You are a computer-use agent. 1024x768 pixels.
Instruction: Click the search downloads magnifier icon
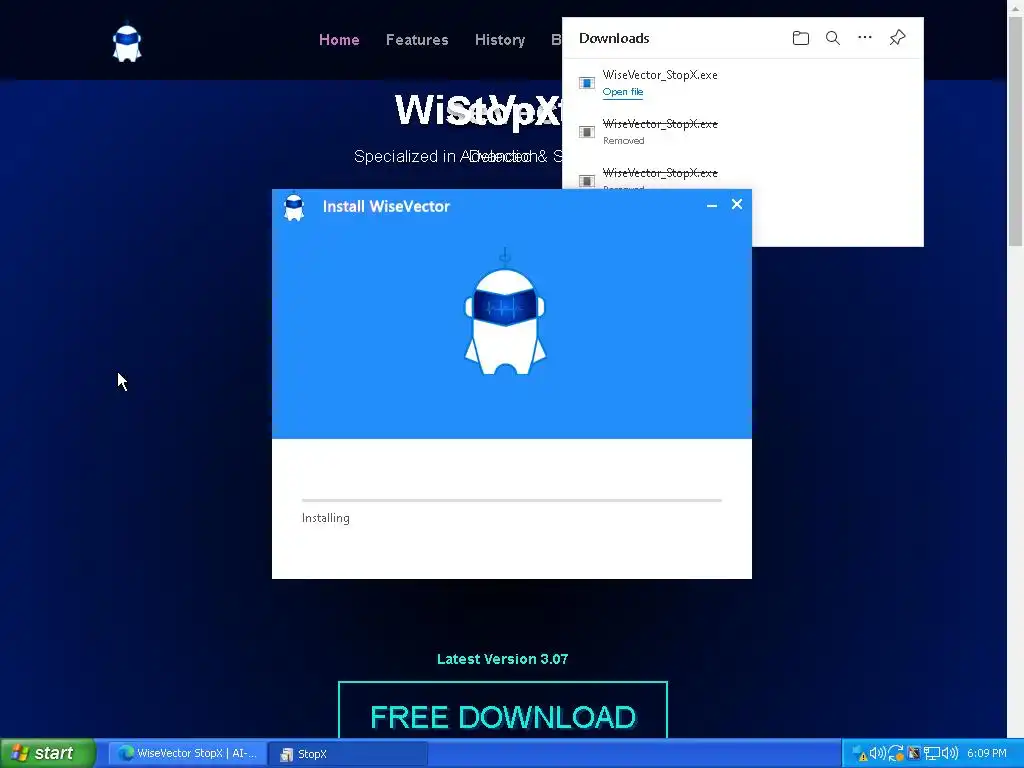tap(833, 38)
